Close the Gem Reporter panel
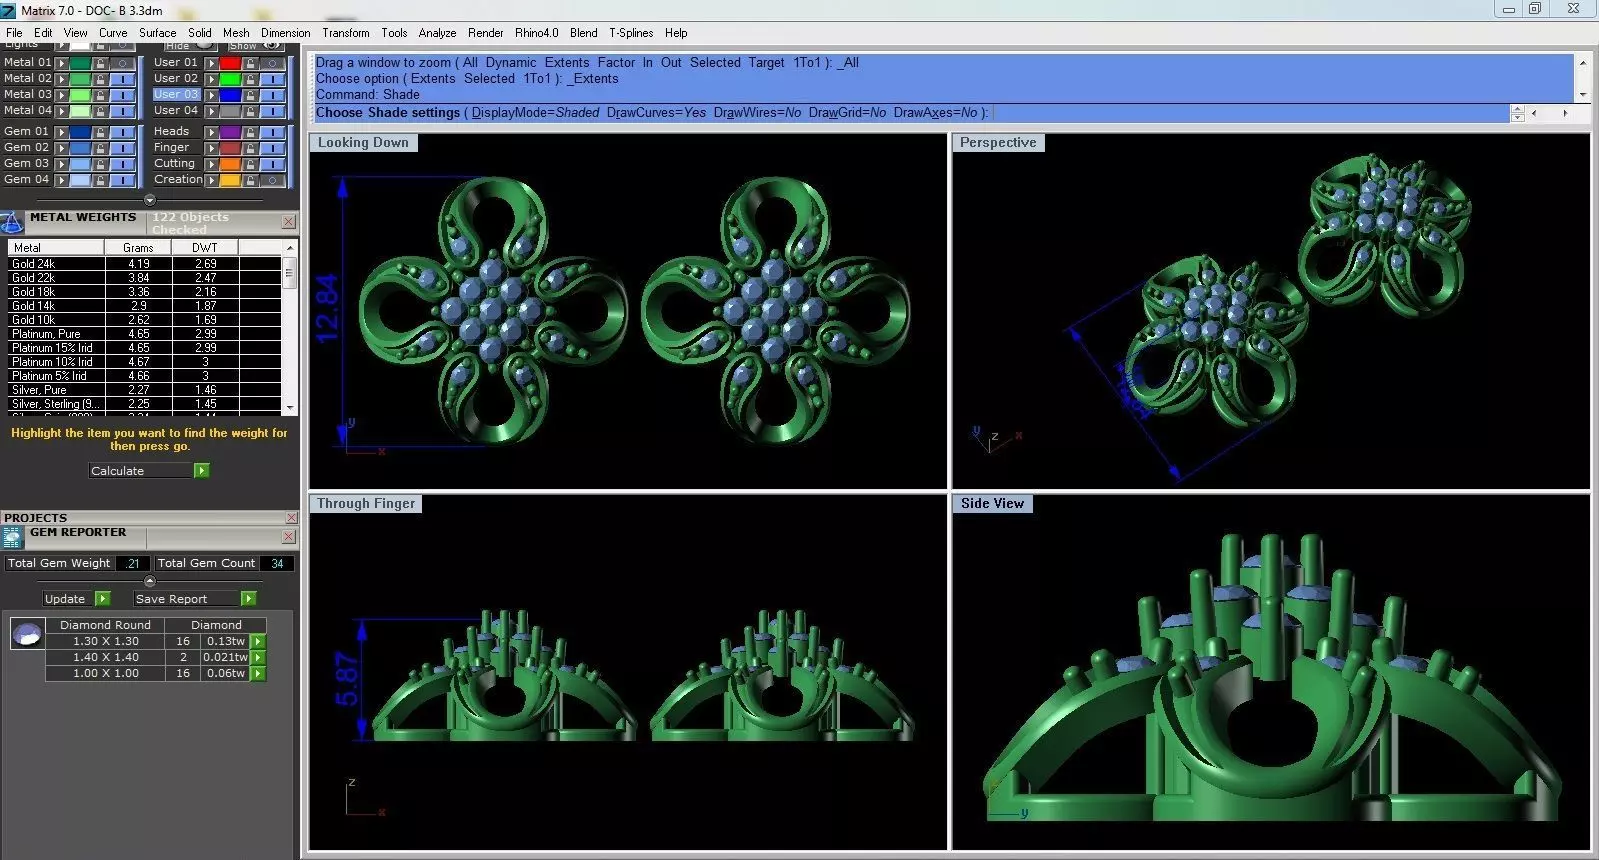This screenshot has width=1599, height=860. coord(288,536)
